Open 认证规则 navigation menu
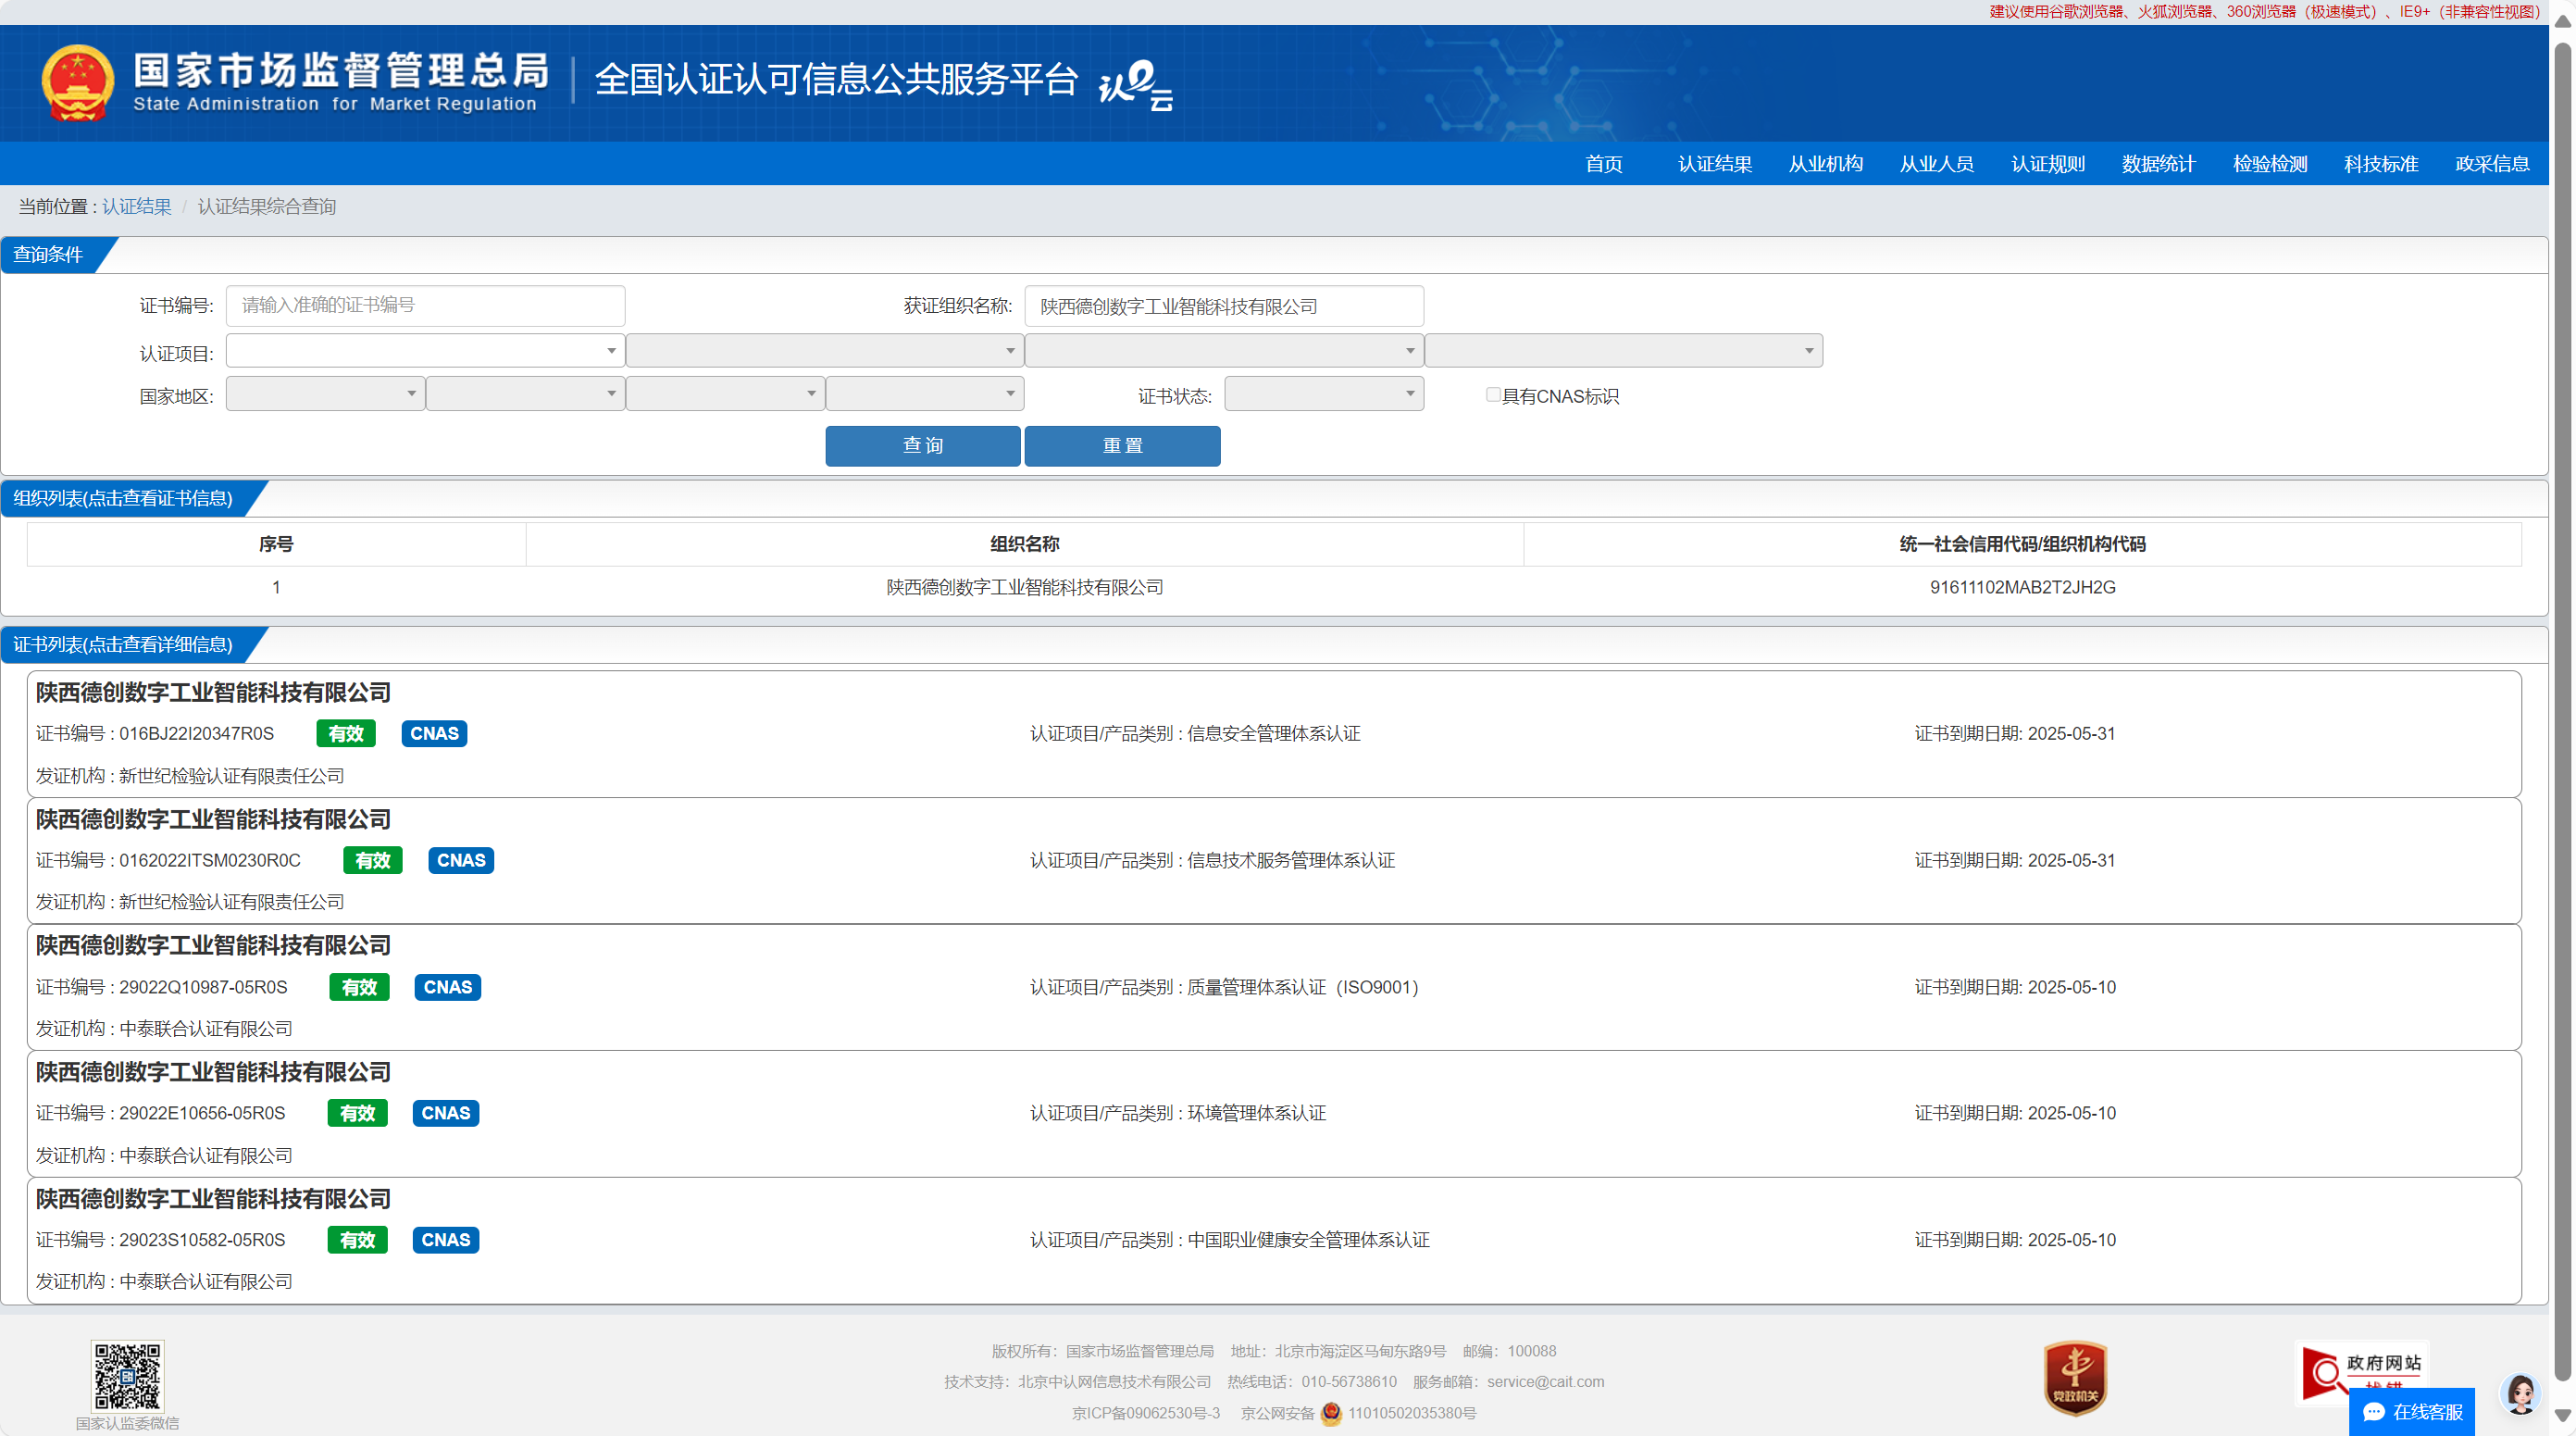The image size is (2576, 1436). tap(2047, 164)
